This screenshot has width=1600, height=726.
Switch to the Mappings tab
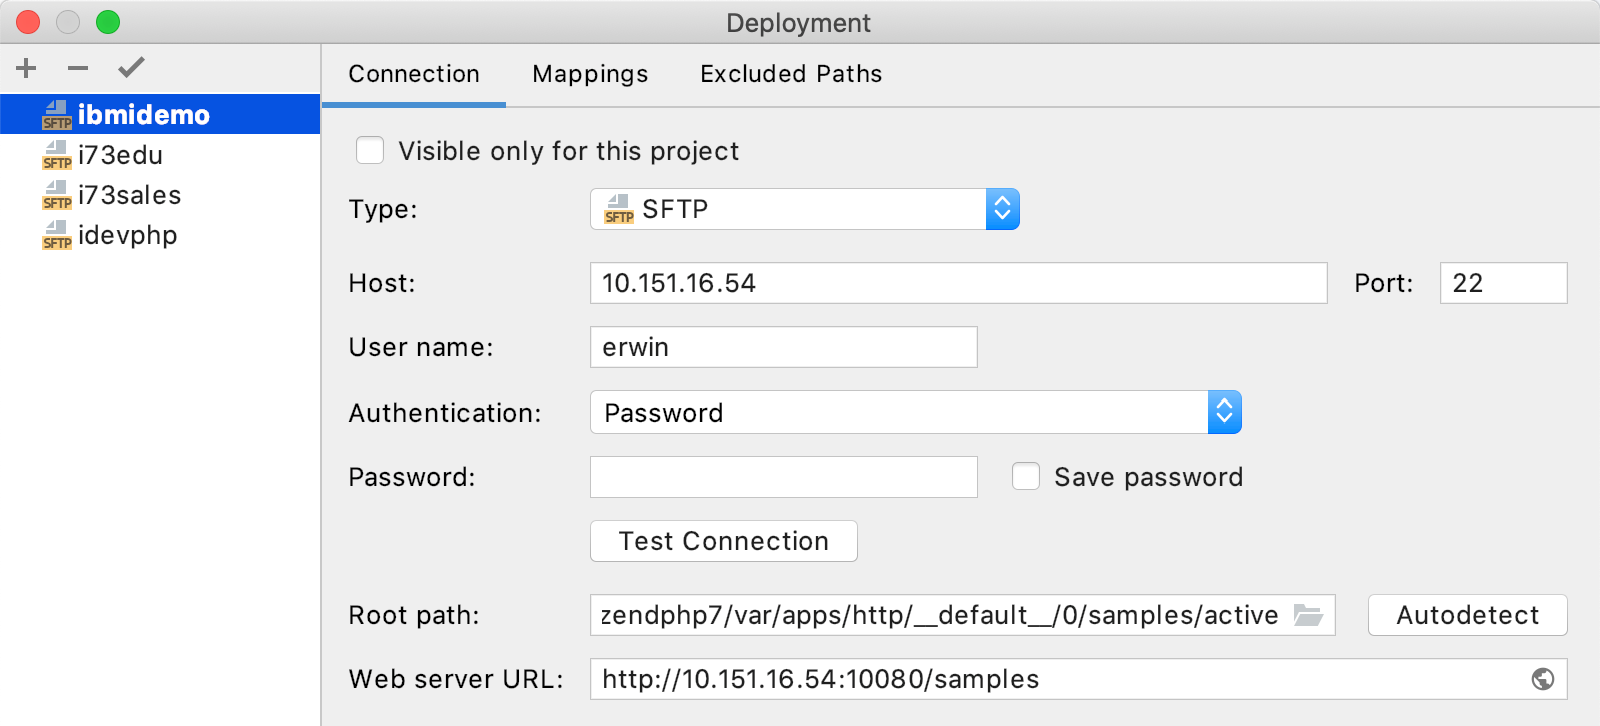[590, 74]
